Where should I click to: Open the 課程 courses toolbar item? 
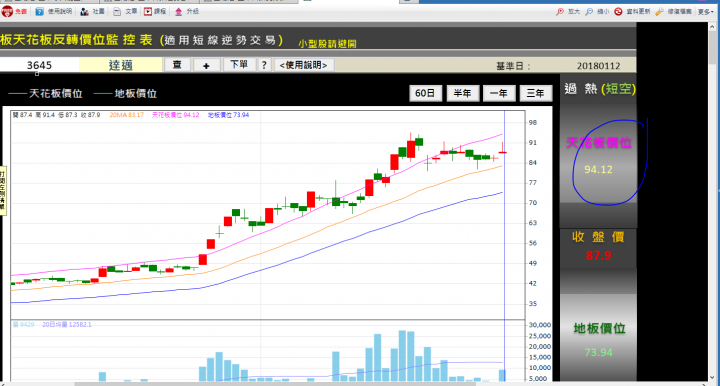(155, 11)
